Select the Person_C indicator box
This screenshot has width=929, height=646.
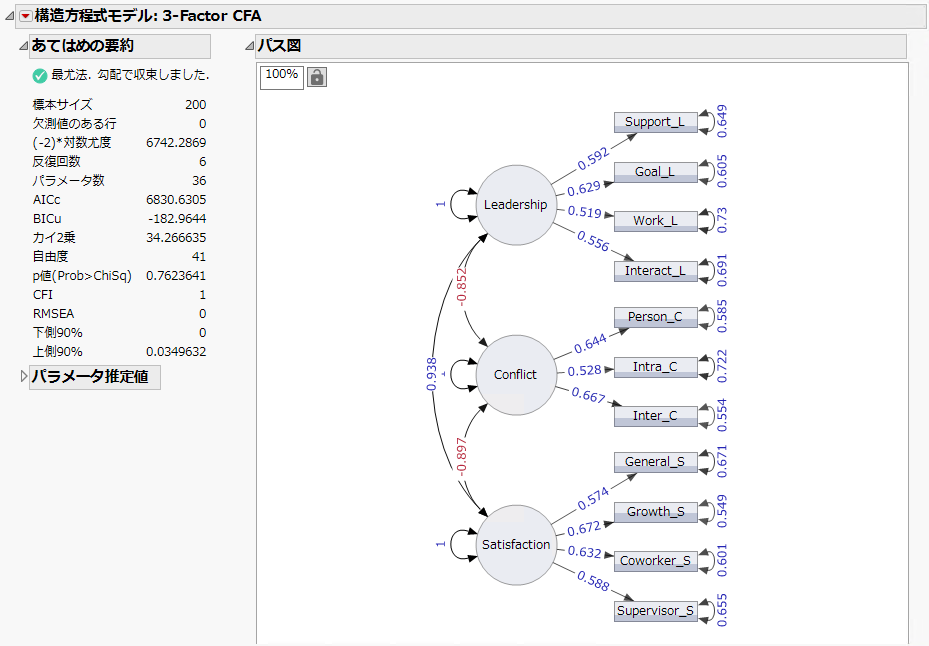click(x=655, y=317)
